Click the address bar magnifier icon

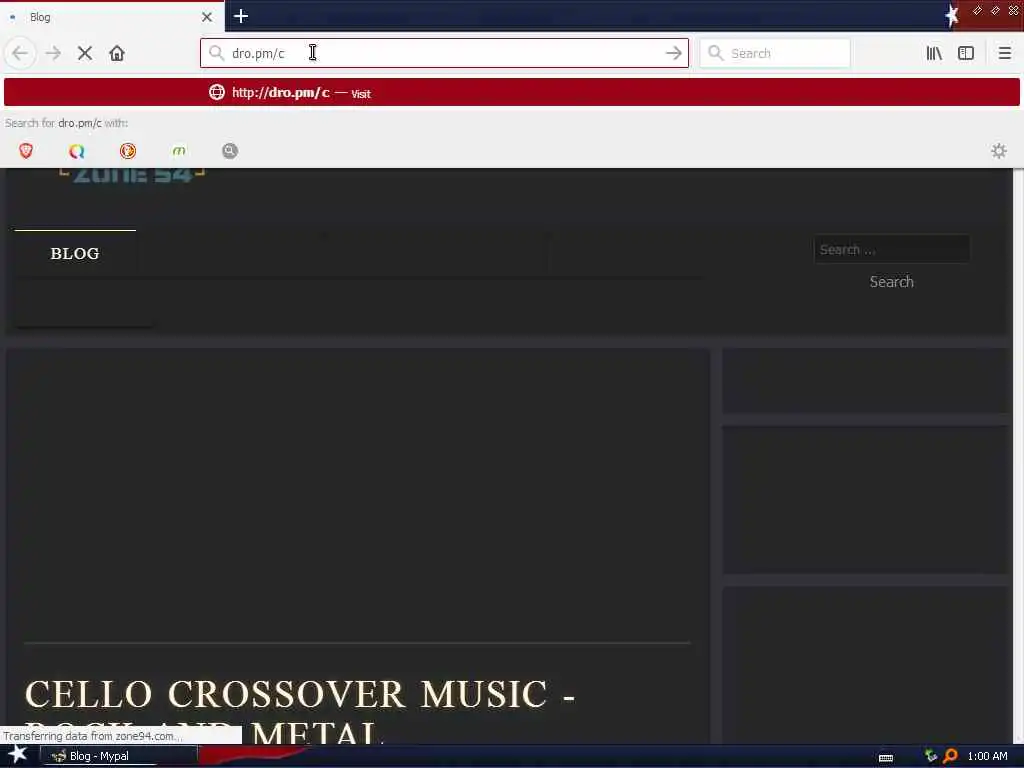point(216,53)
